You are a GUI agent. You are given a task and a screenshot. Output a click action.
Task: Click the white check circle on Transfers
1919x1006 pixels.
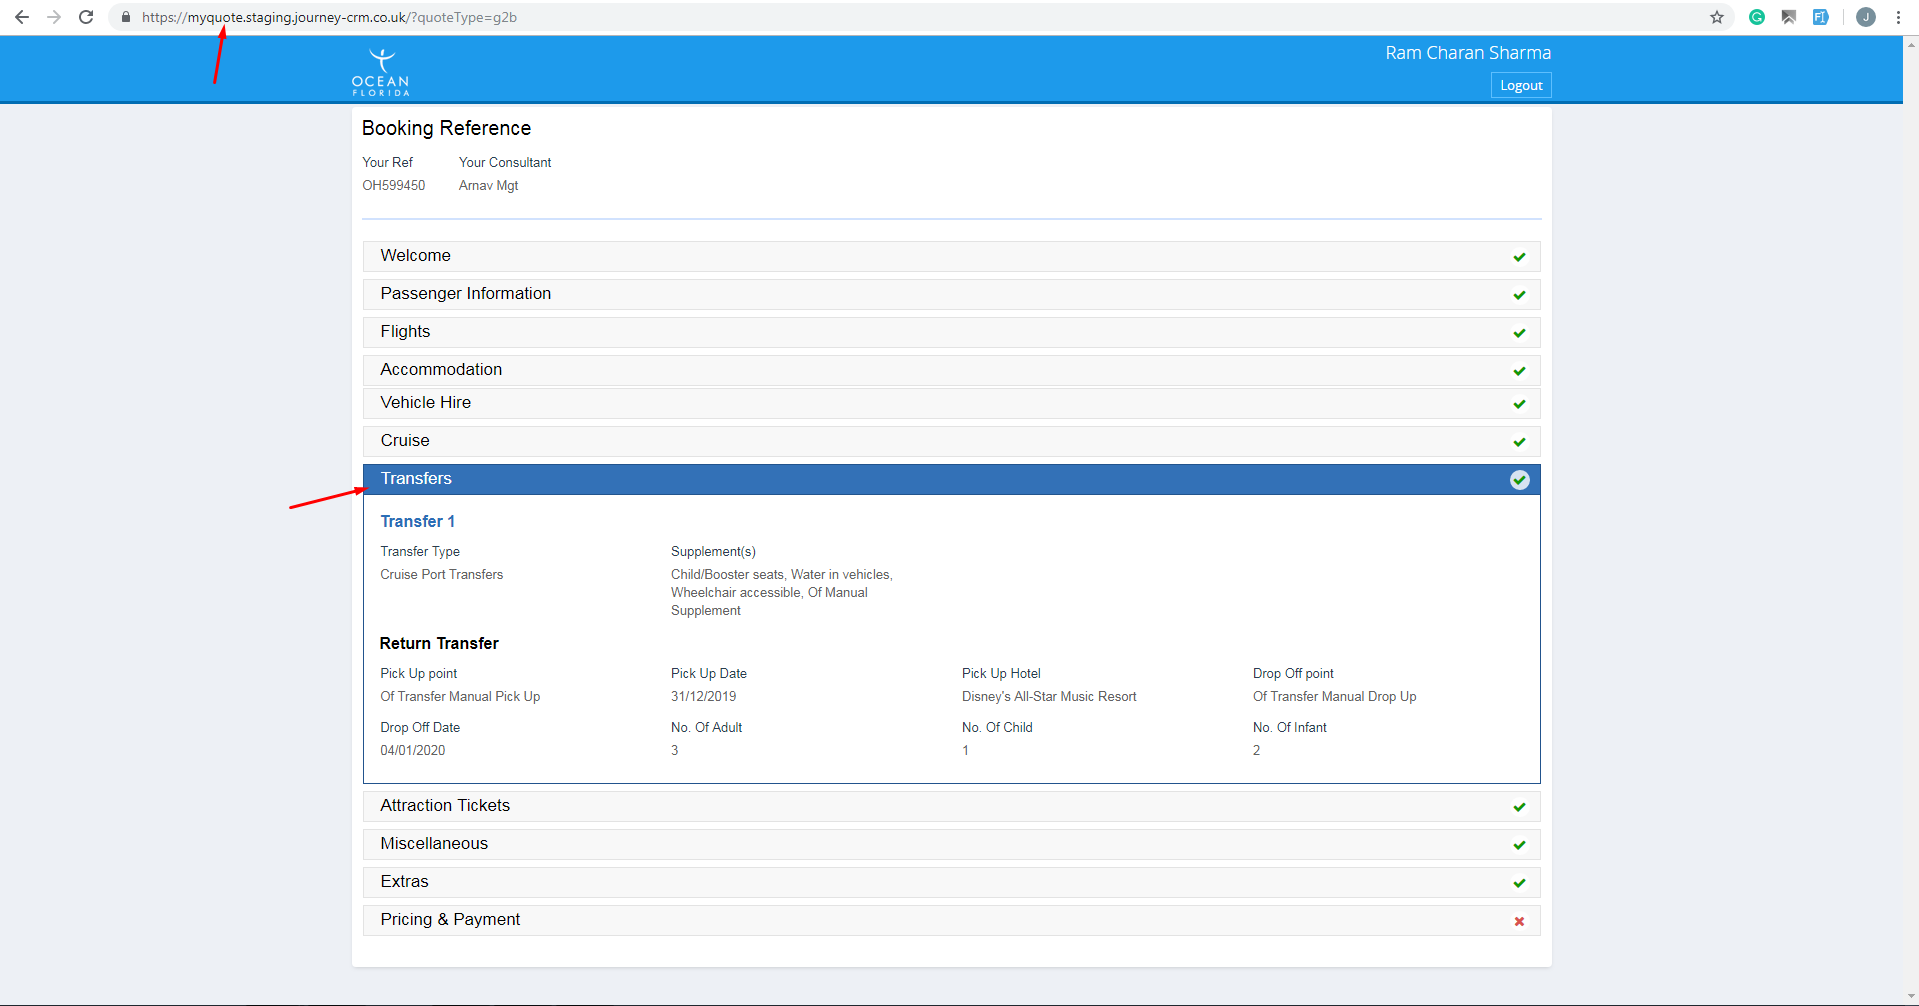point(1519,480)
